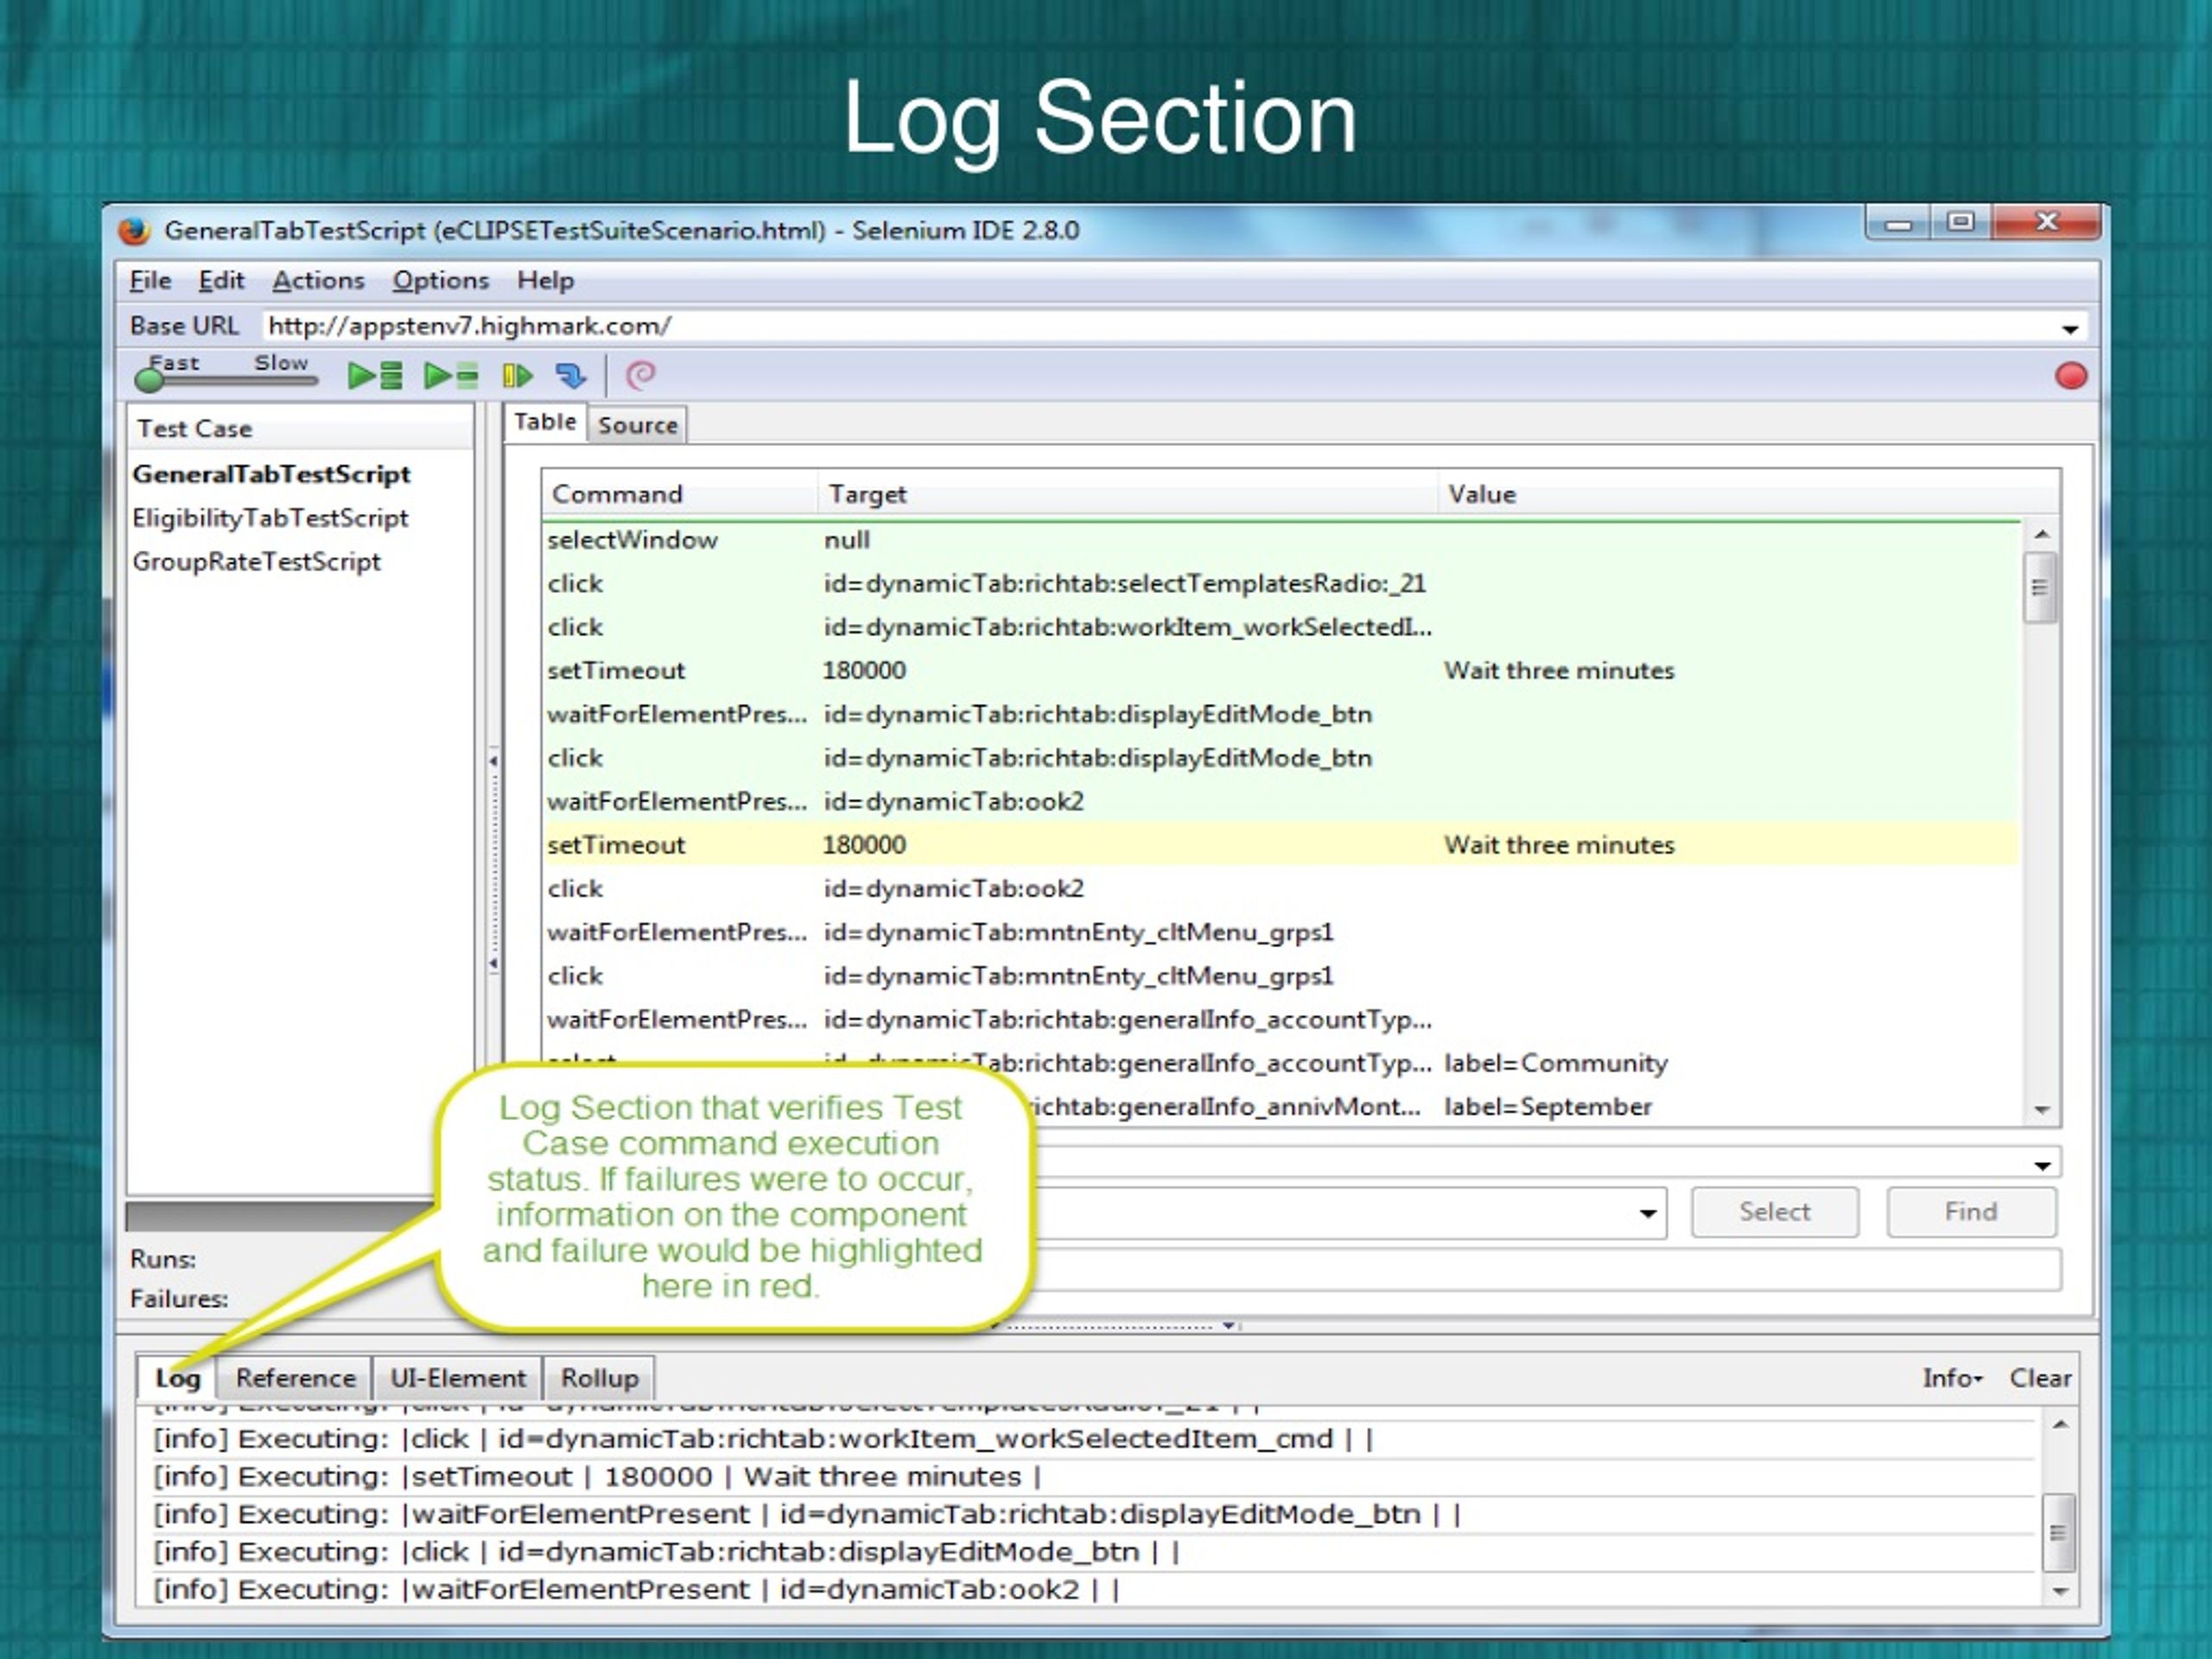This screenshot has width=2212, height=1659.
Task: Select waitForElementPresent displayEditMode_btn row
Action: 1281,714
